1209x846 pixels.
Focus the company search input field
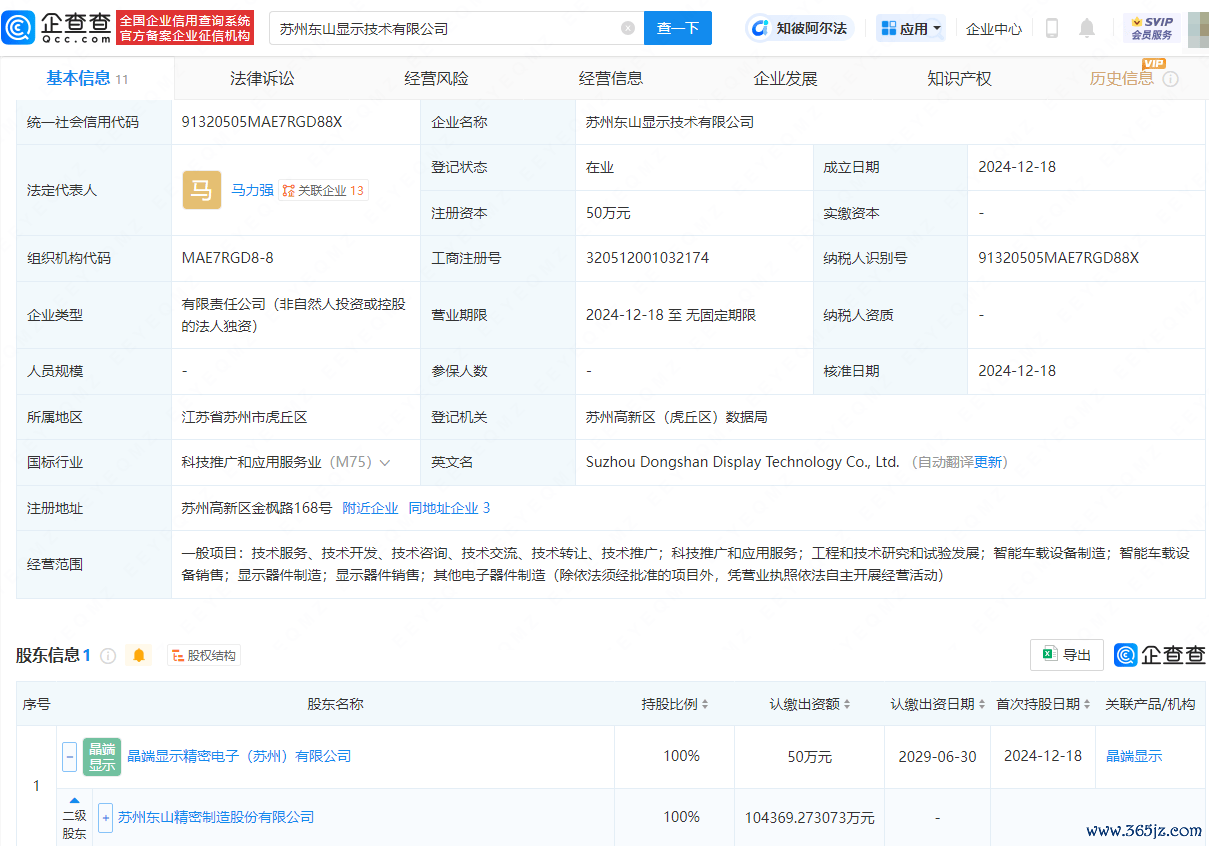[446, 28]
